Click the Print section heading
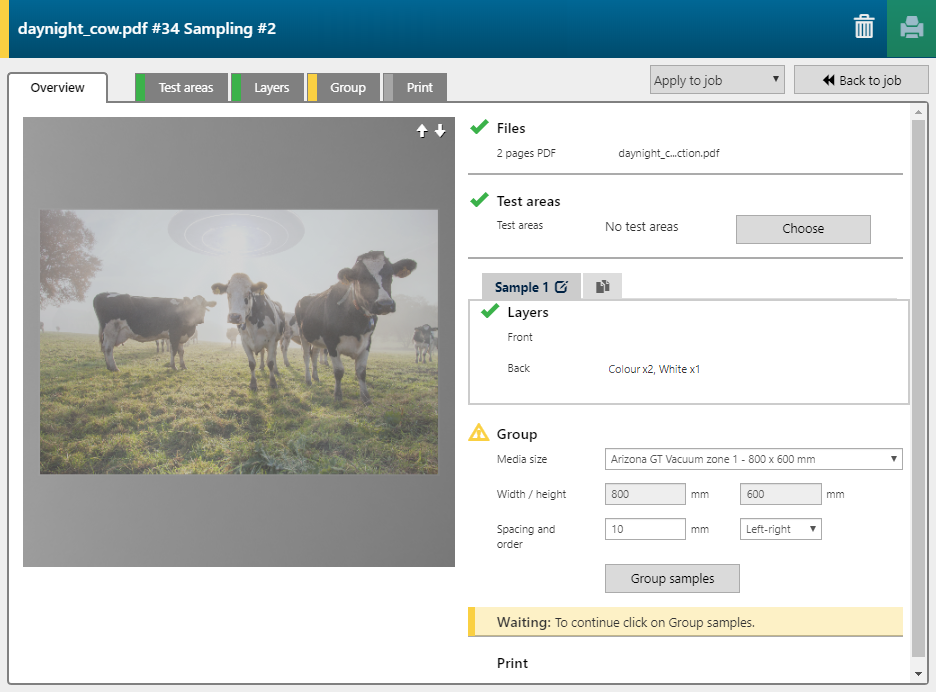This screenshot has height=692, width=936. 512,663
